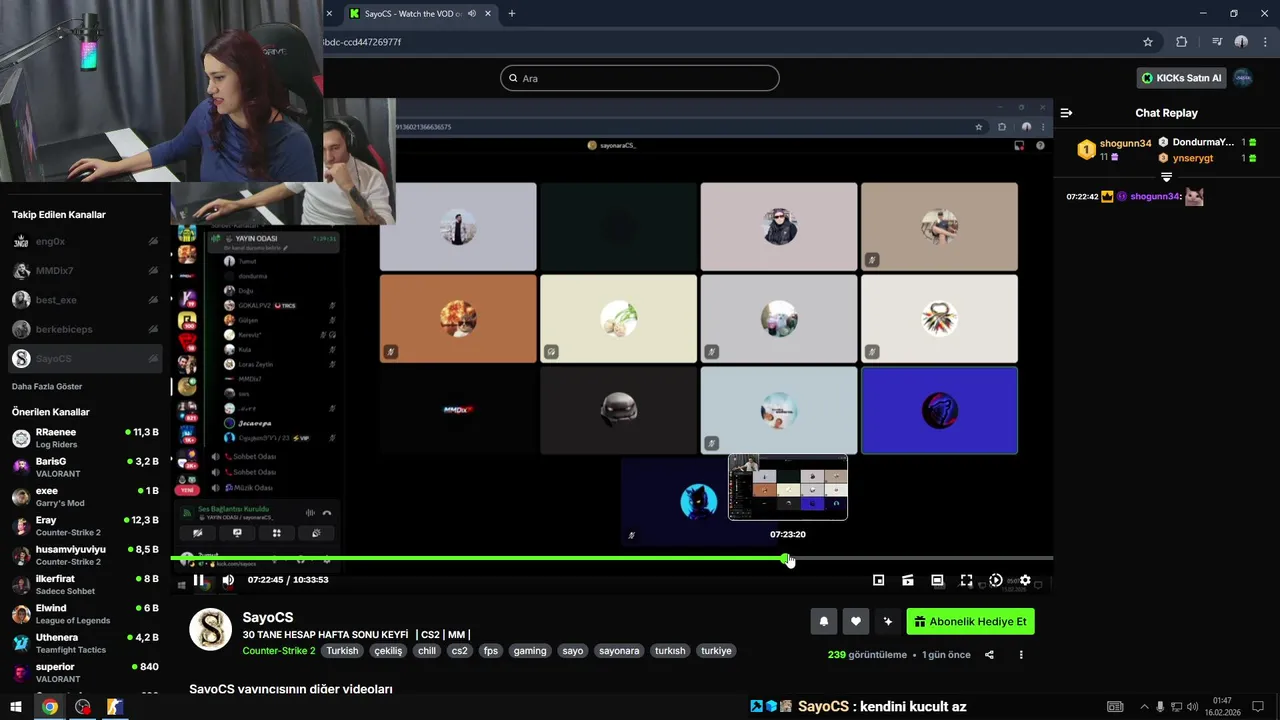Select the gaming tag
The height and width of the screenshot is (720, 1280).
click(x=530, y=651)
